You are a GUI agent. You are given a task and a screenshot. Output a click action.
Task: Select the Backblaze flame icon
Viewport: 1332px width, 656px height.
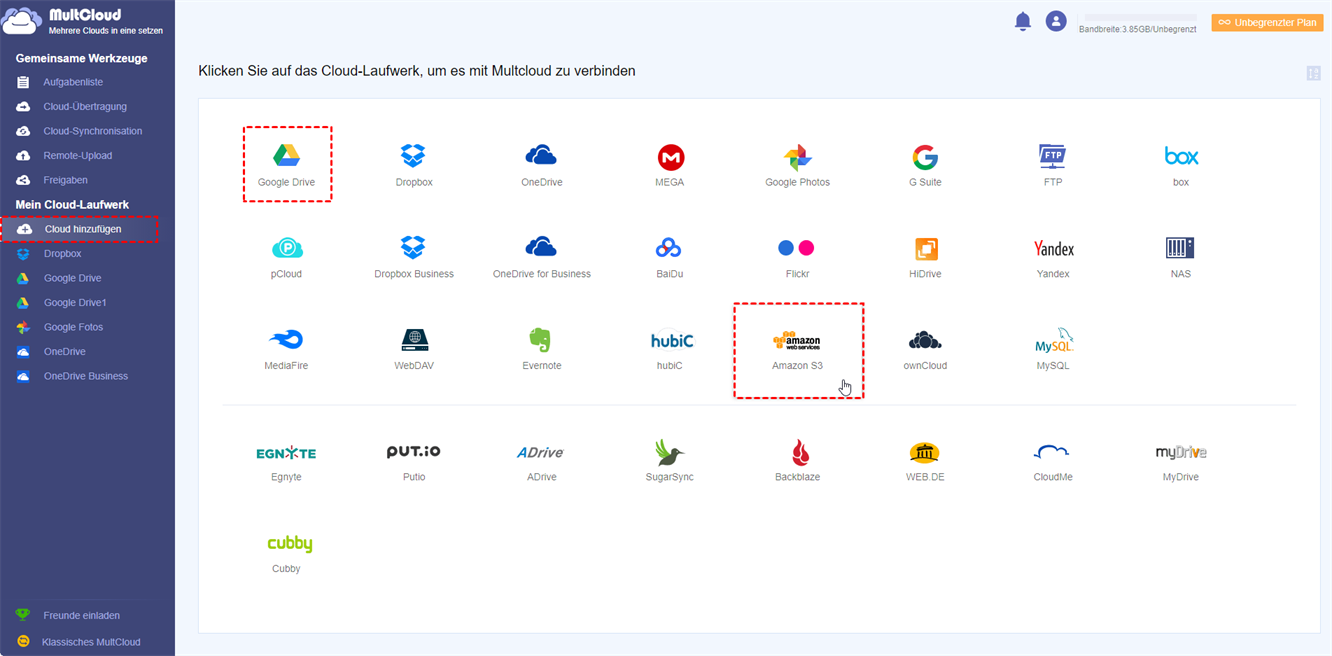[799, 452]
